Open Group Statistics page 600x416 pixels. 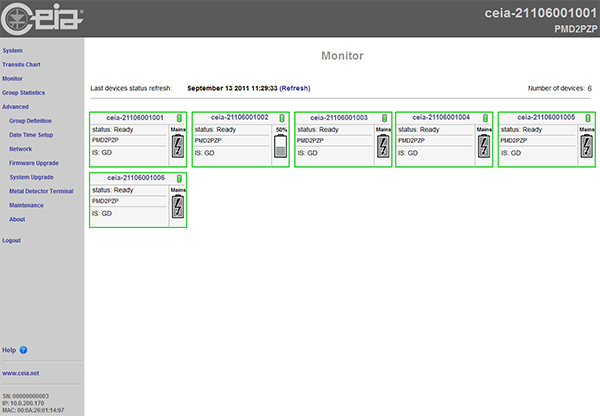point(24,93)
